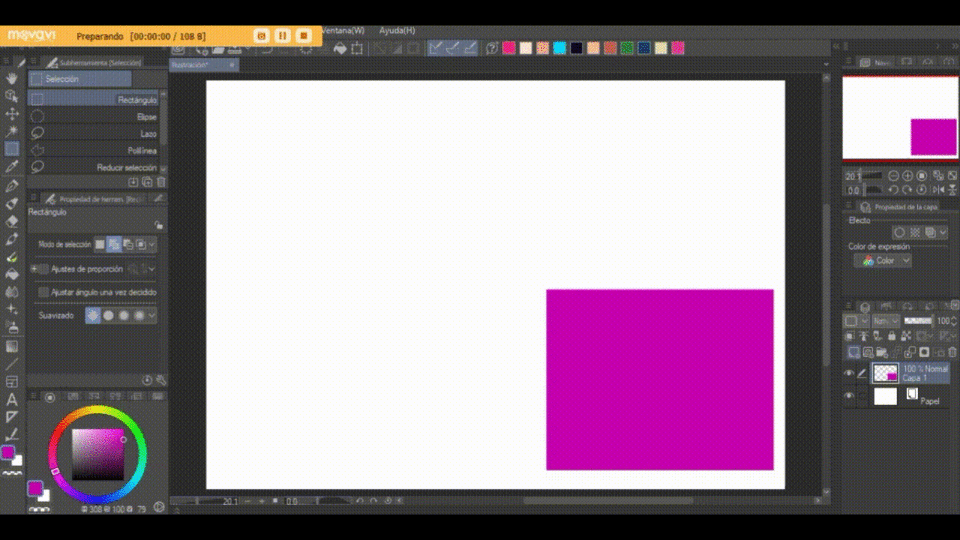Screen dimensions: 960x540
Task: Open Efecto options dropdown arrow
Action: tap(943, 233)
